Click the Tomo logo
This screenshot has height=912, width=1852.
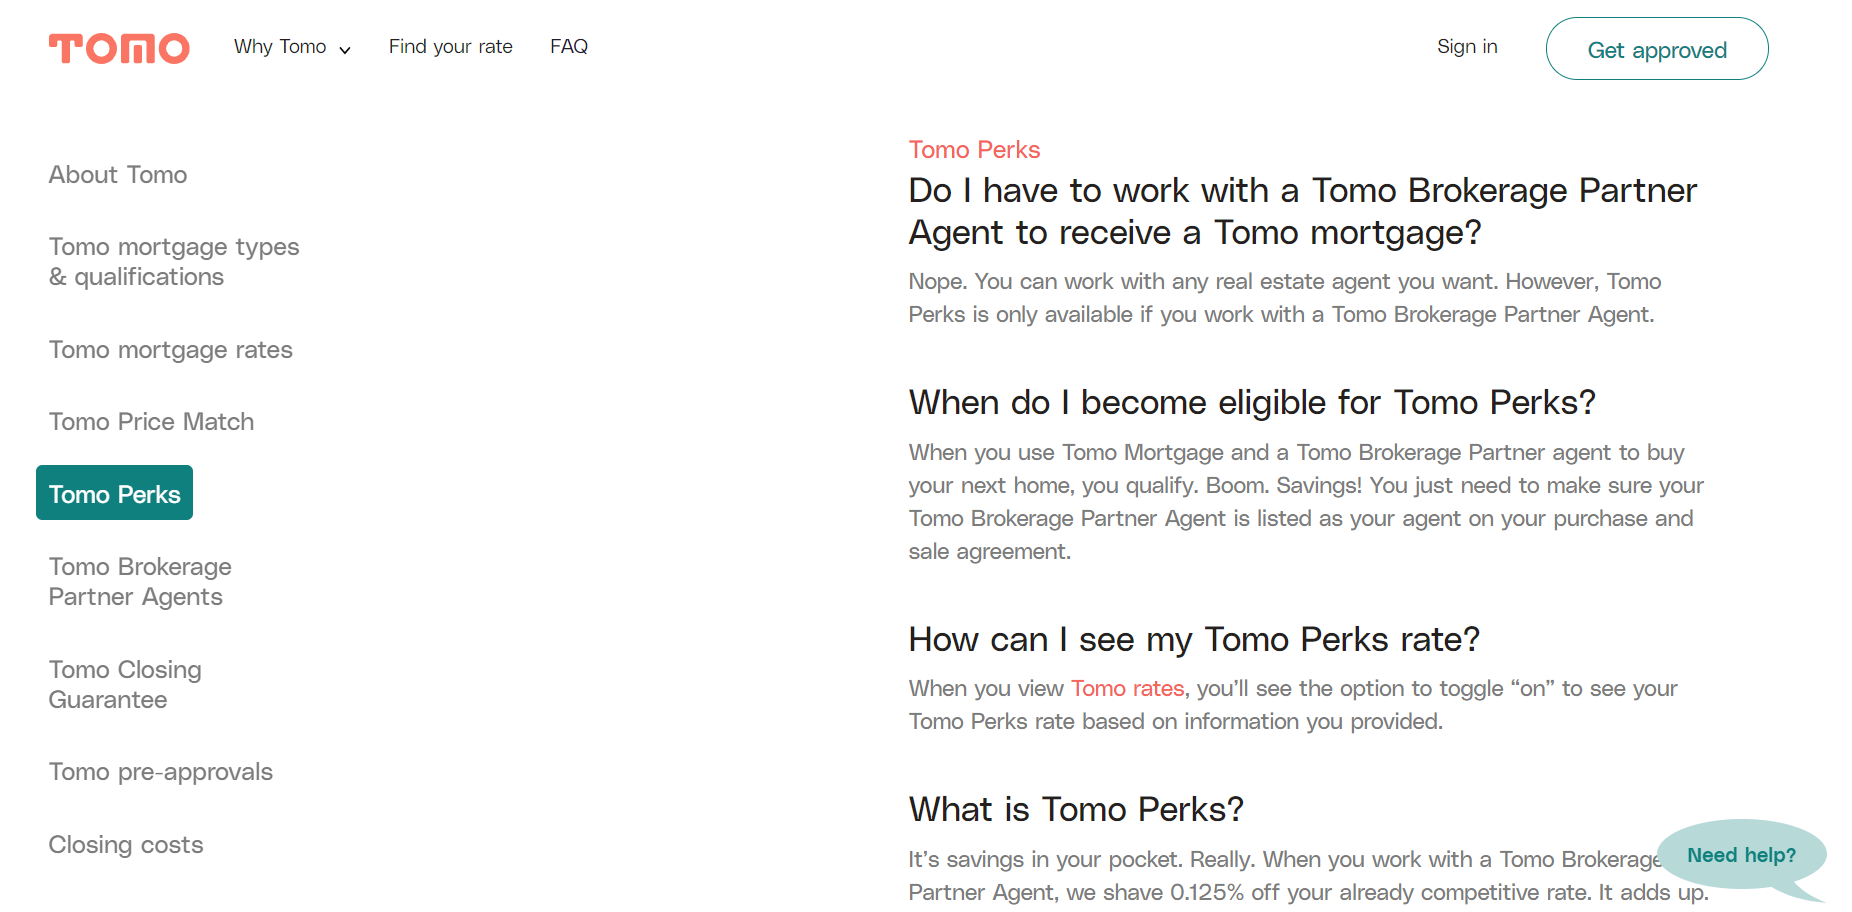[119, 48]
